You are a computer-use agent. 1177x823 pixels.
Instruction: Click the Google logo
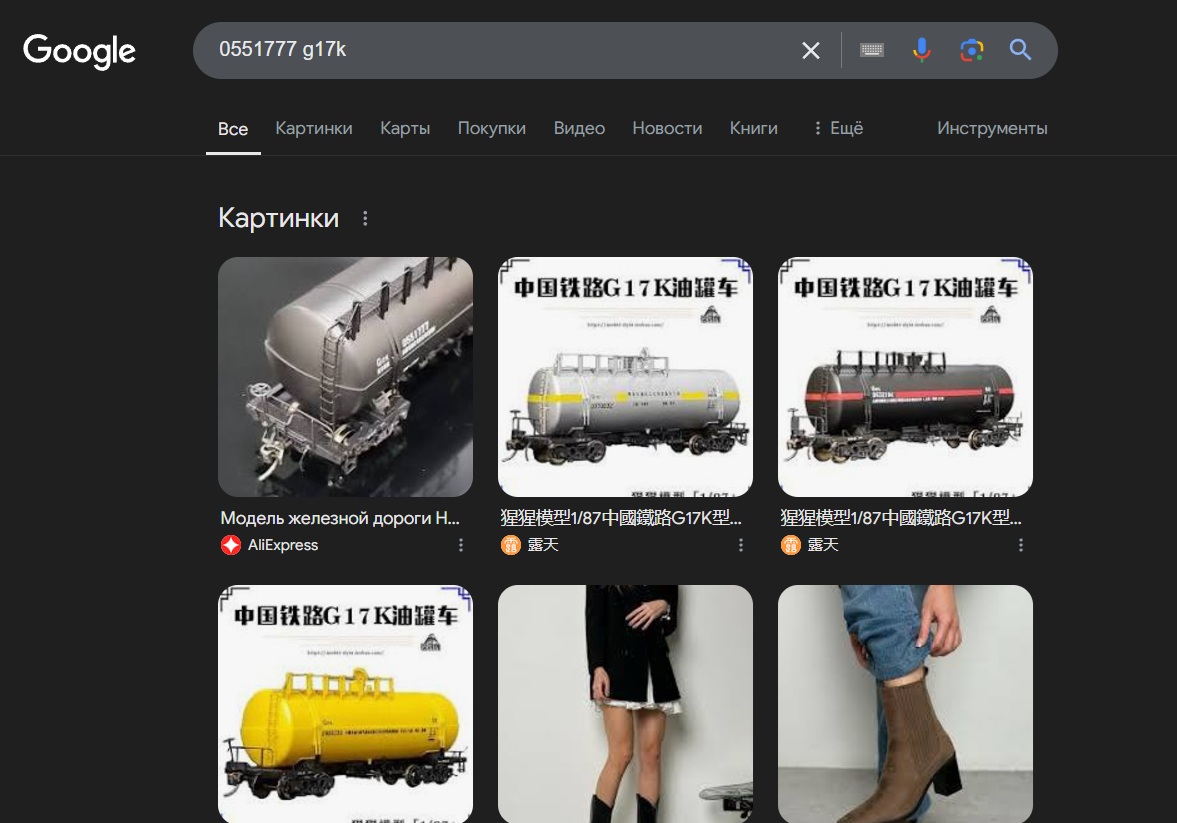[x=79, y=51]
